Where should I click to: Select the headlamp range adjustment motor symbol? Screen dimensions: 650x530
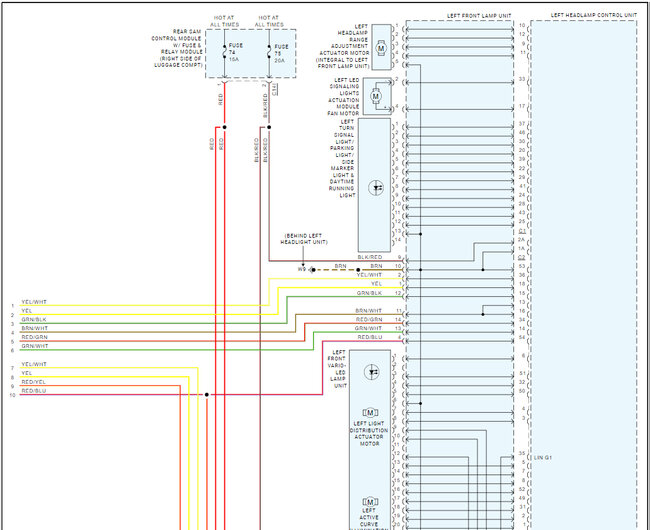click(x=379, y=49)
